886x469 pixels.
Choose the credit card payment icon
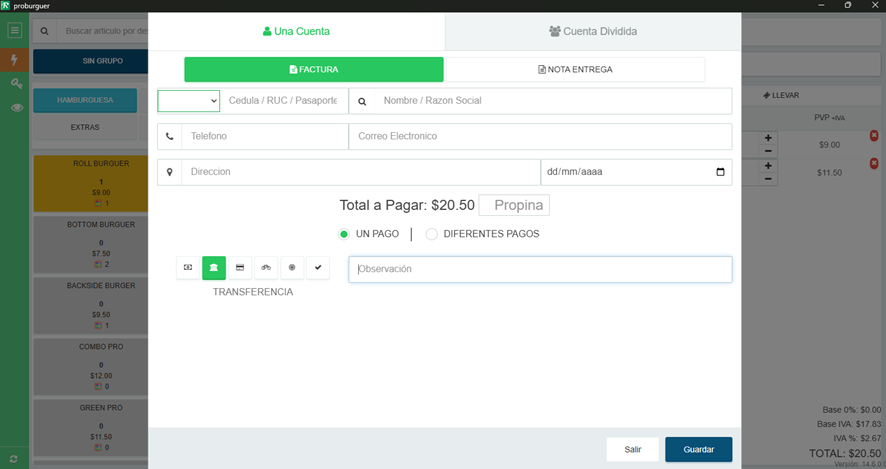click(x=240, y=268)
